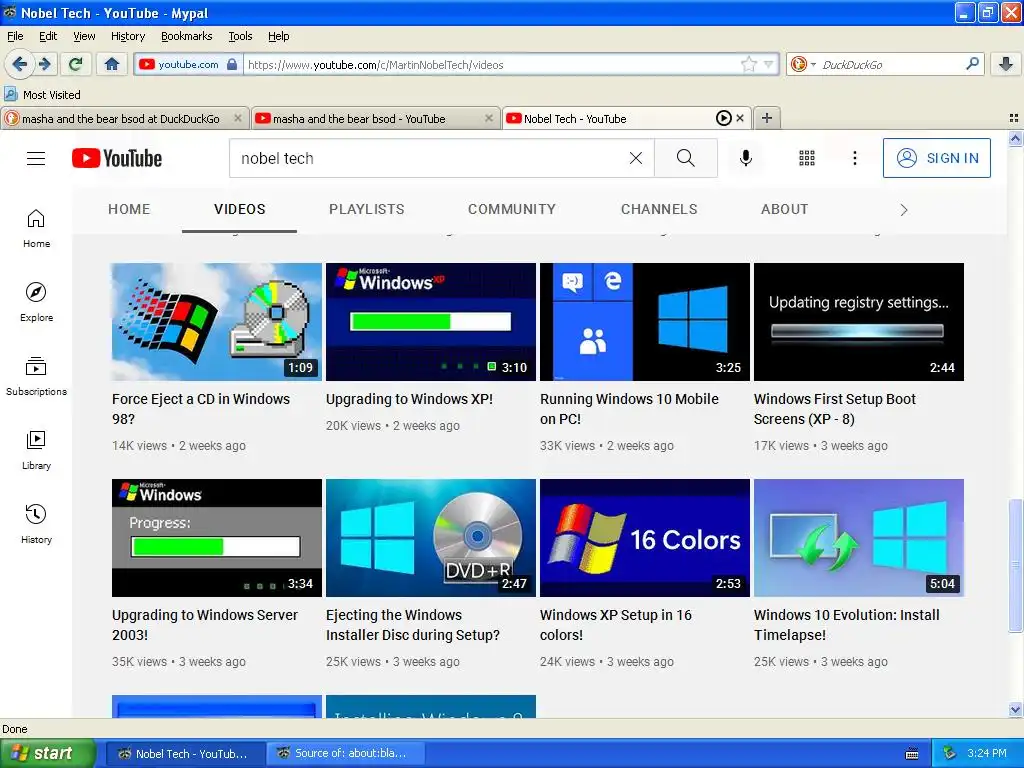Switch to the DuckDuckGo masha search tab
This screenshot has width=1024, height=768.
(x=121, y=118)
